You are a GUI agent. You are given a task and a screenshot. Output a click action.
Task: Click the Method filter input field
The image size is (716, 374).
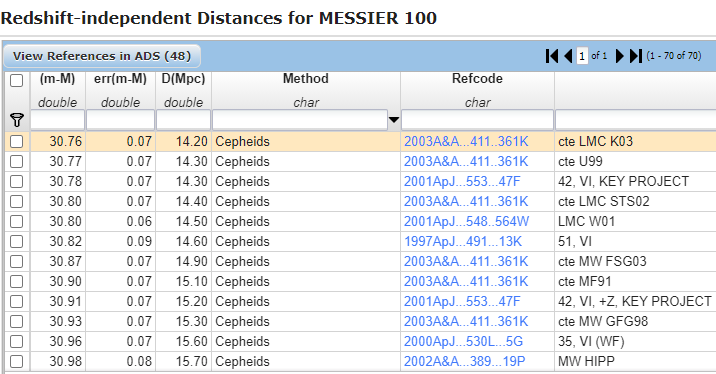pyautogui.click(x=300, y=121)
